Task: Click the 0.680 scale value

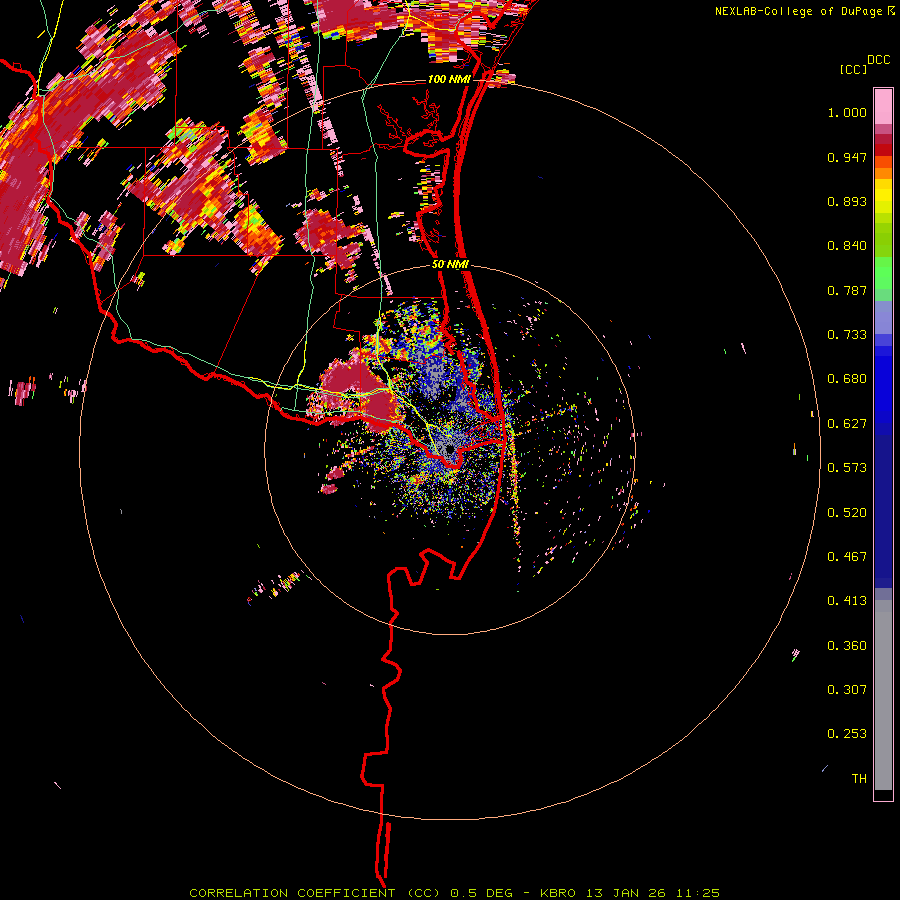Action: pyautogui.click(x=847, y=379)
